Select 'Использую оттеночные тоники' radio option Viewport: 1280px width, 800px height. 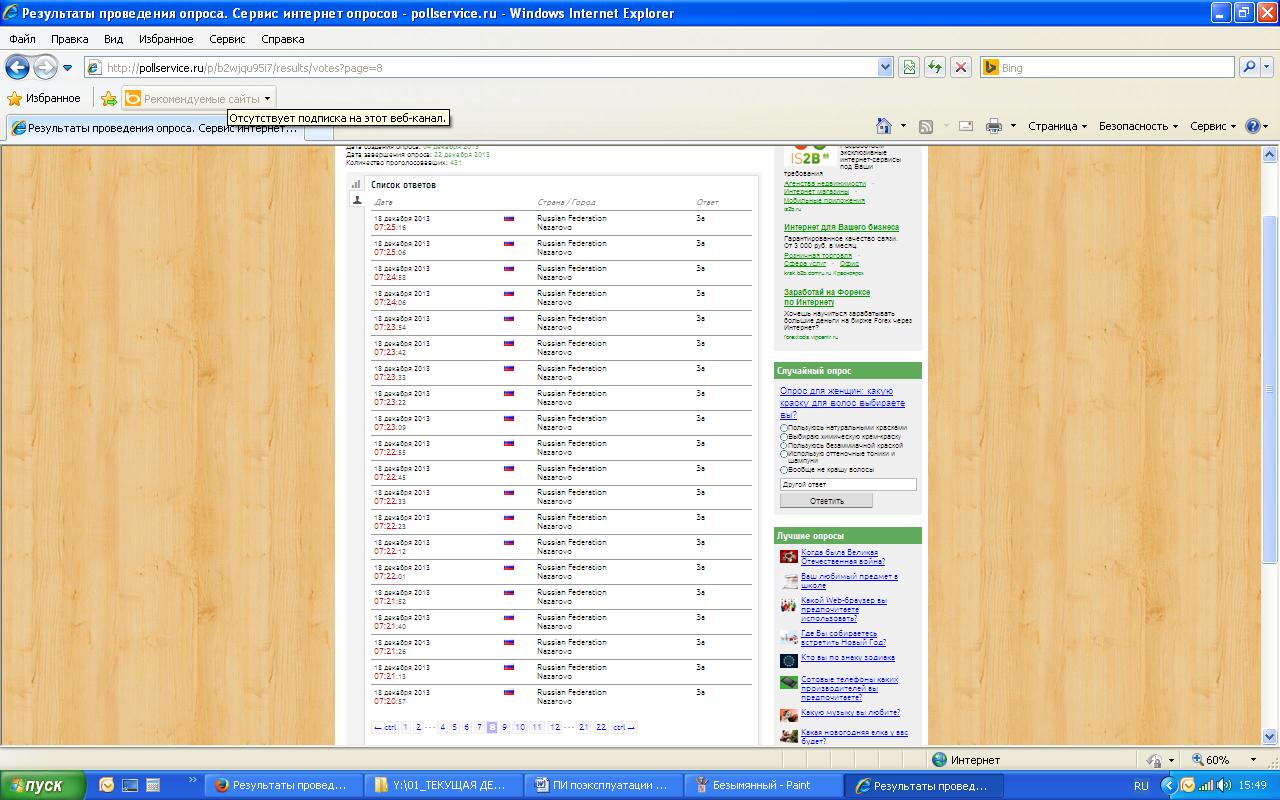[x=784, y=455]
